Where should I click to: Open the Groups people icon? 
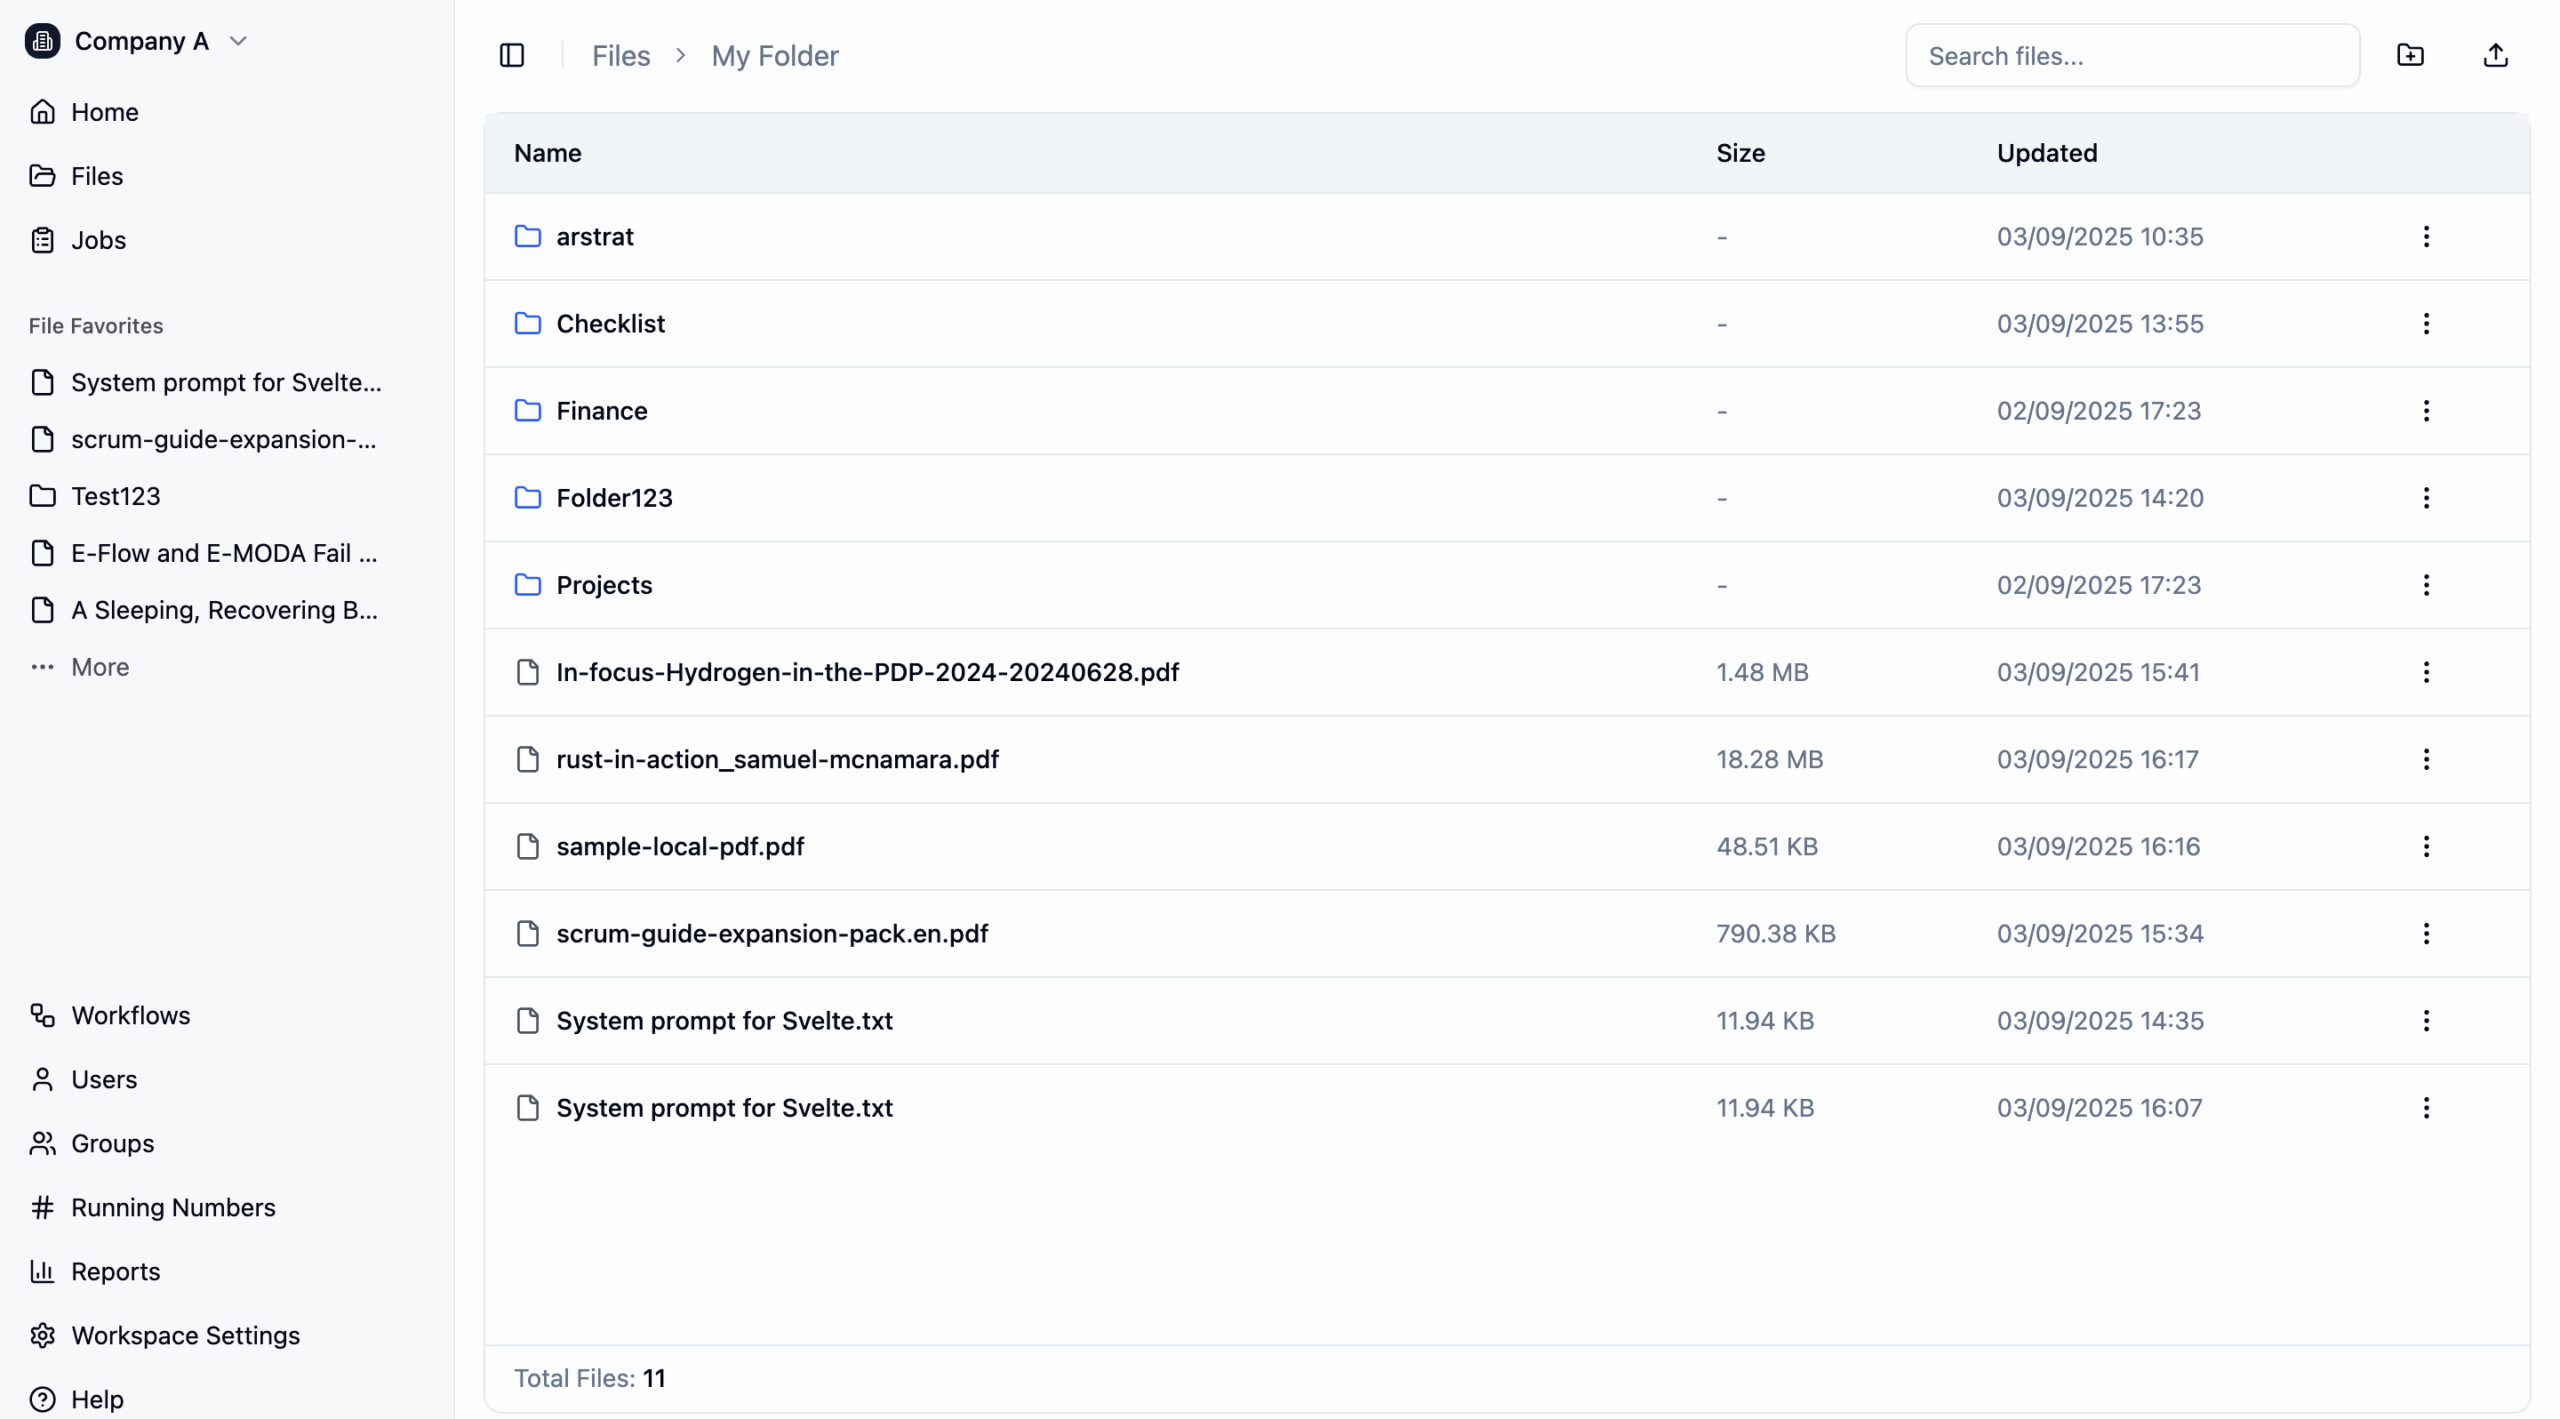click(42, 1143)
